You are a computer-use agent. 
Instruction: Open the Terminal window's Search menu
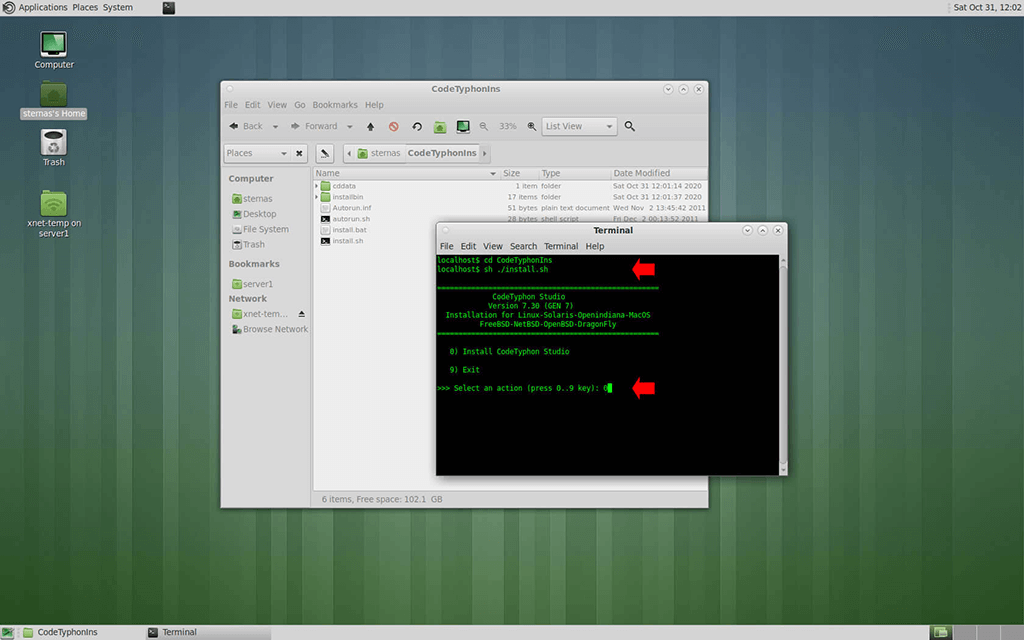(x=523, y=246)
